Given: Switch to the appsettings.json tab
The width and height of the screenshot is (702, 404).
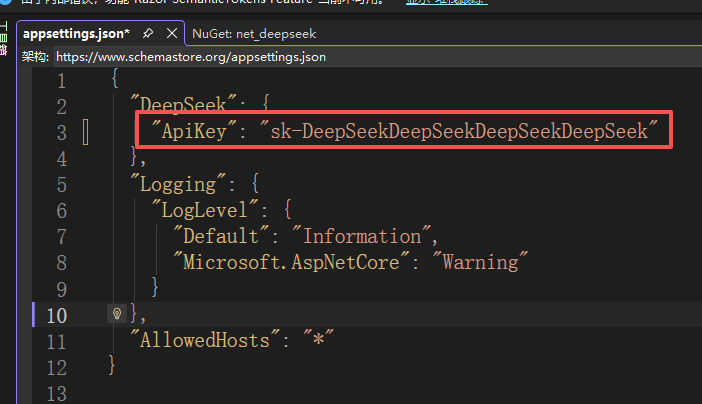Looking at the screenshot, I should [x=76, y=34].
